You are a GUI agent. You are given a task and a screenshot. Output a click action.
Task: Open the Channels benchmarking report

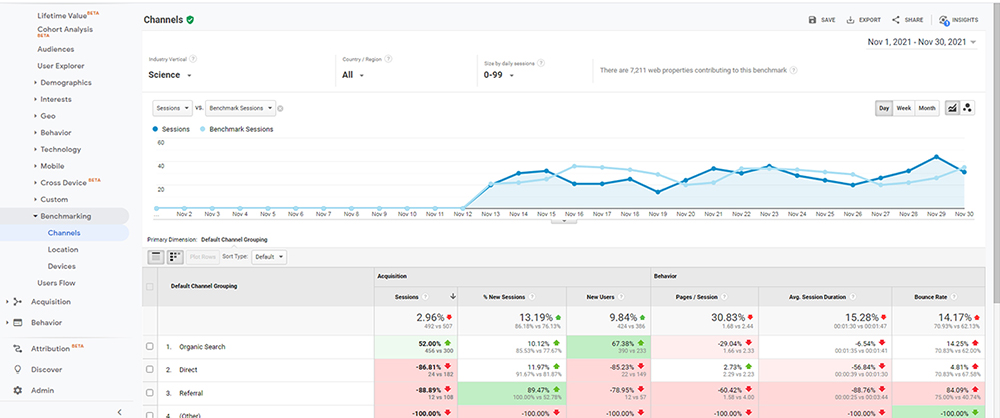pyautogui.click(x=64, y=233)
